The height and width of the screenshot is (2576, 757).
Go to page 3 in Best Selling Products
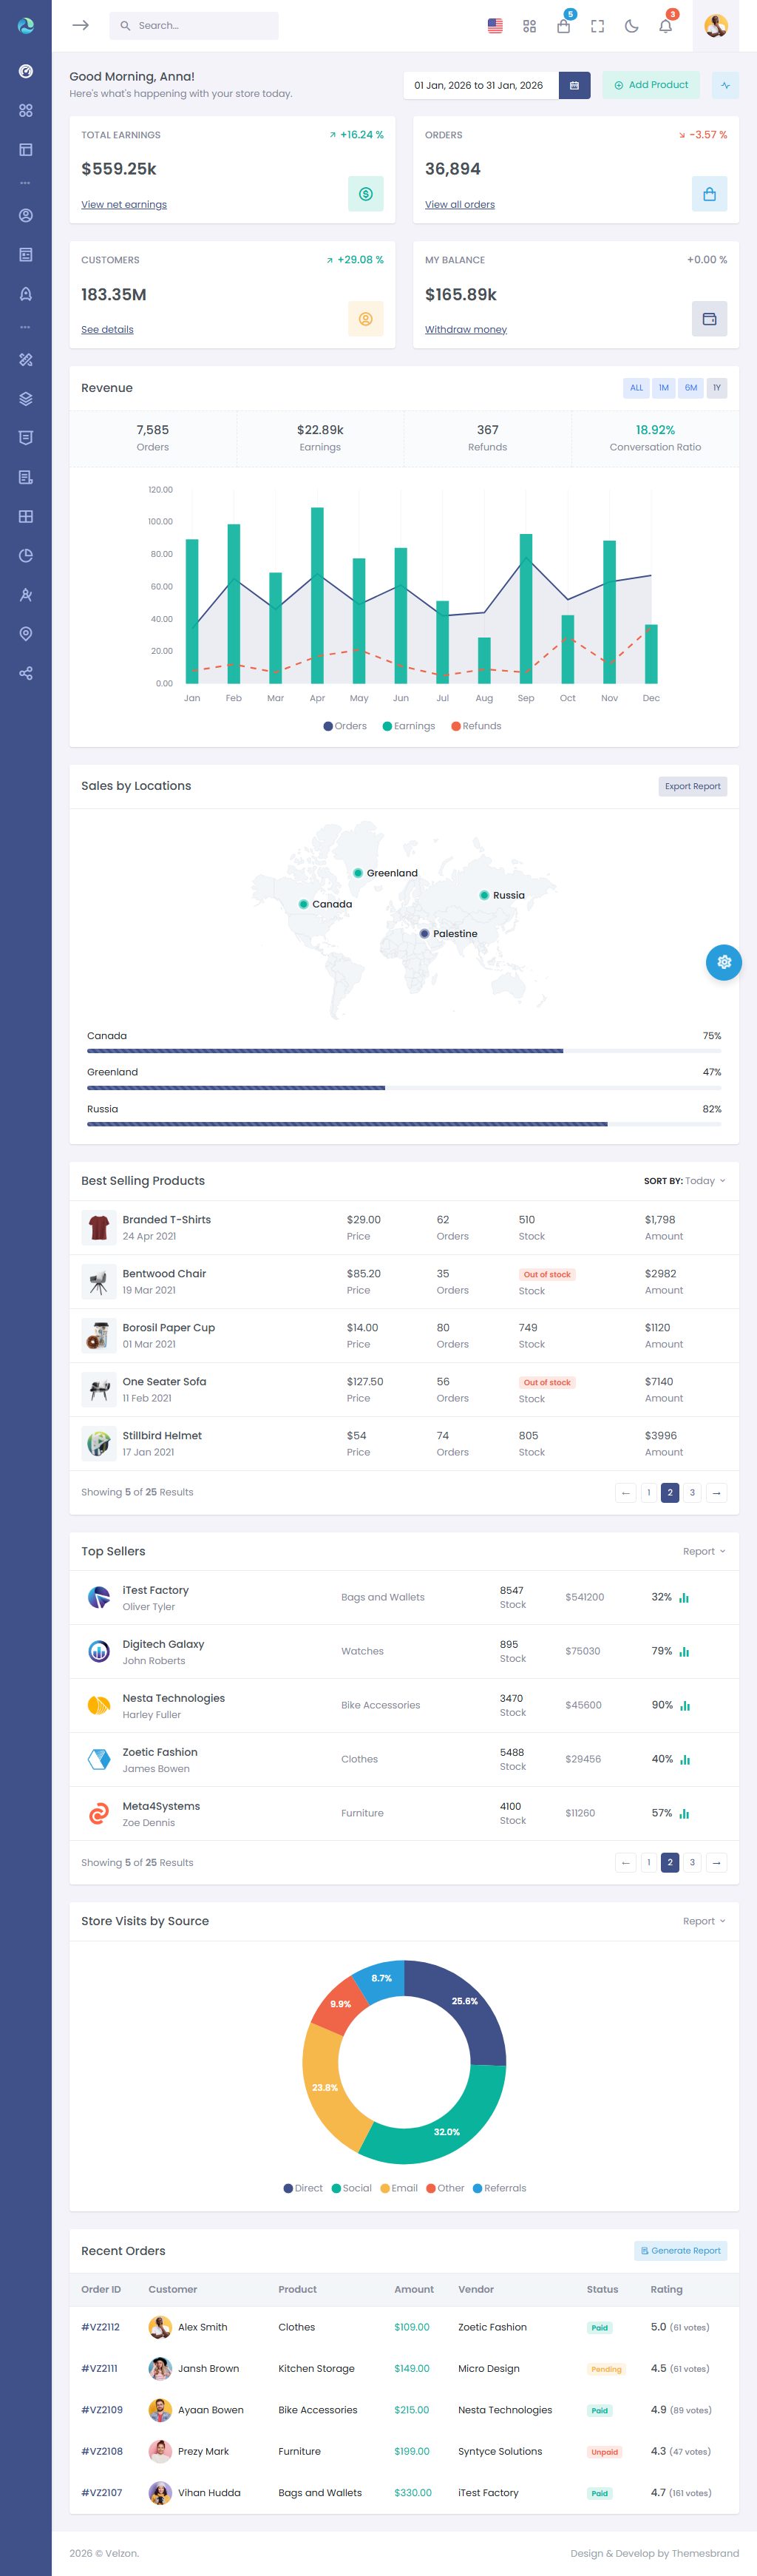tap(692, 1493)
